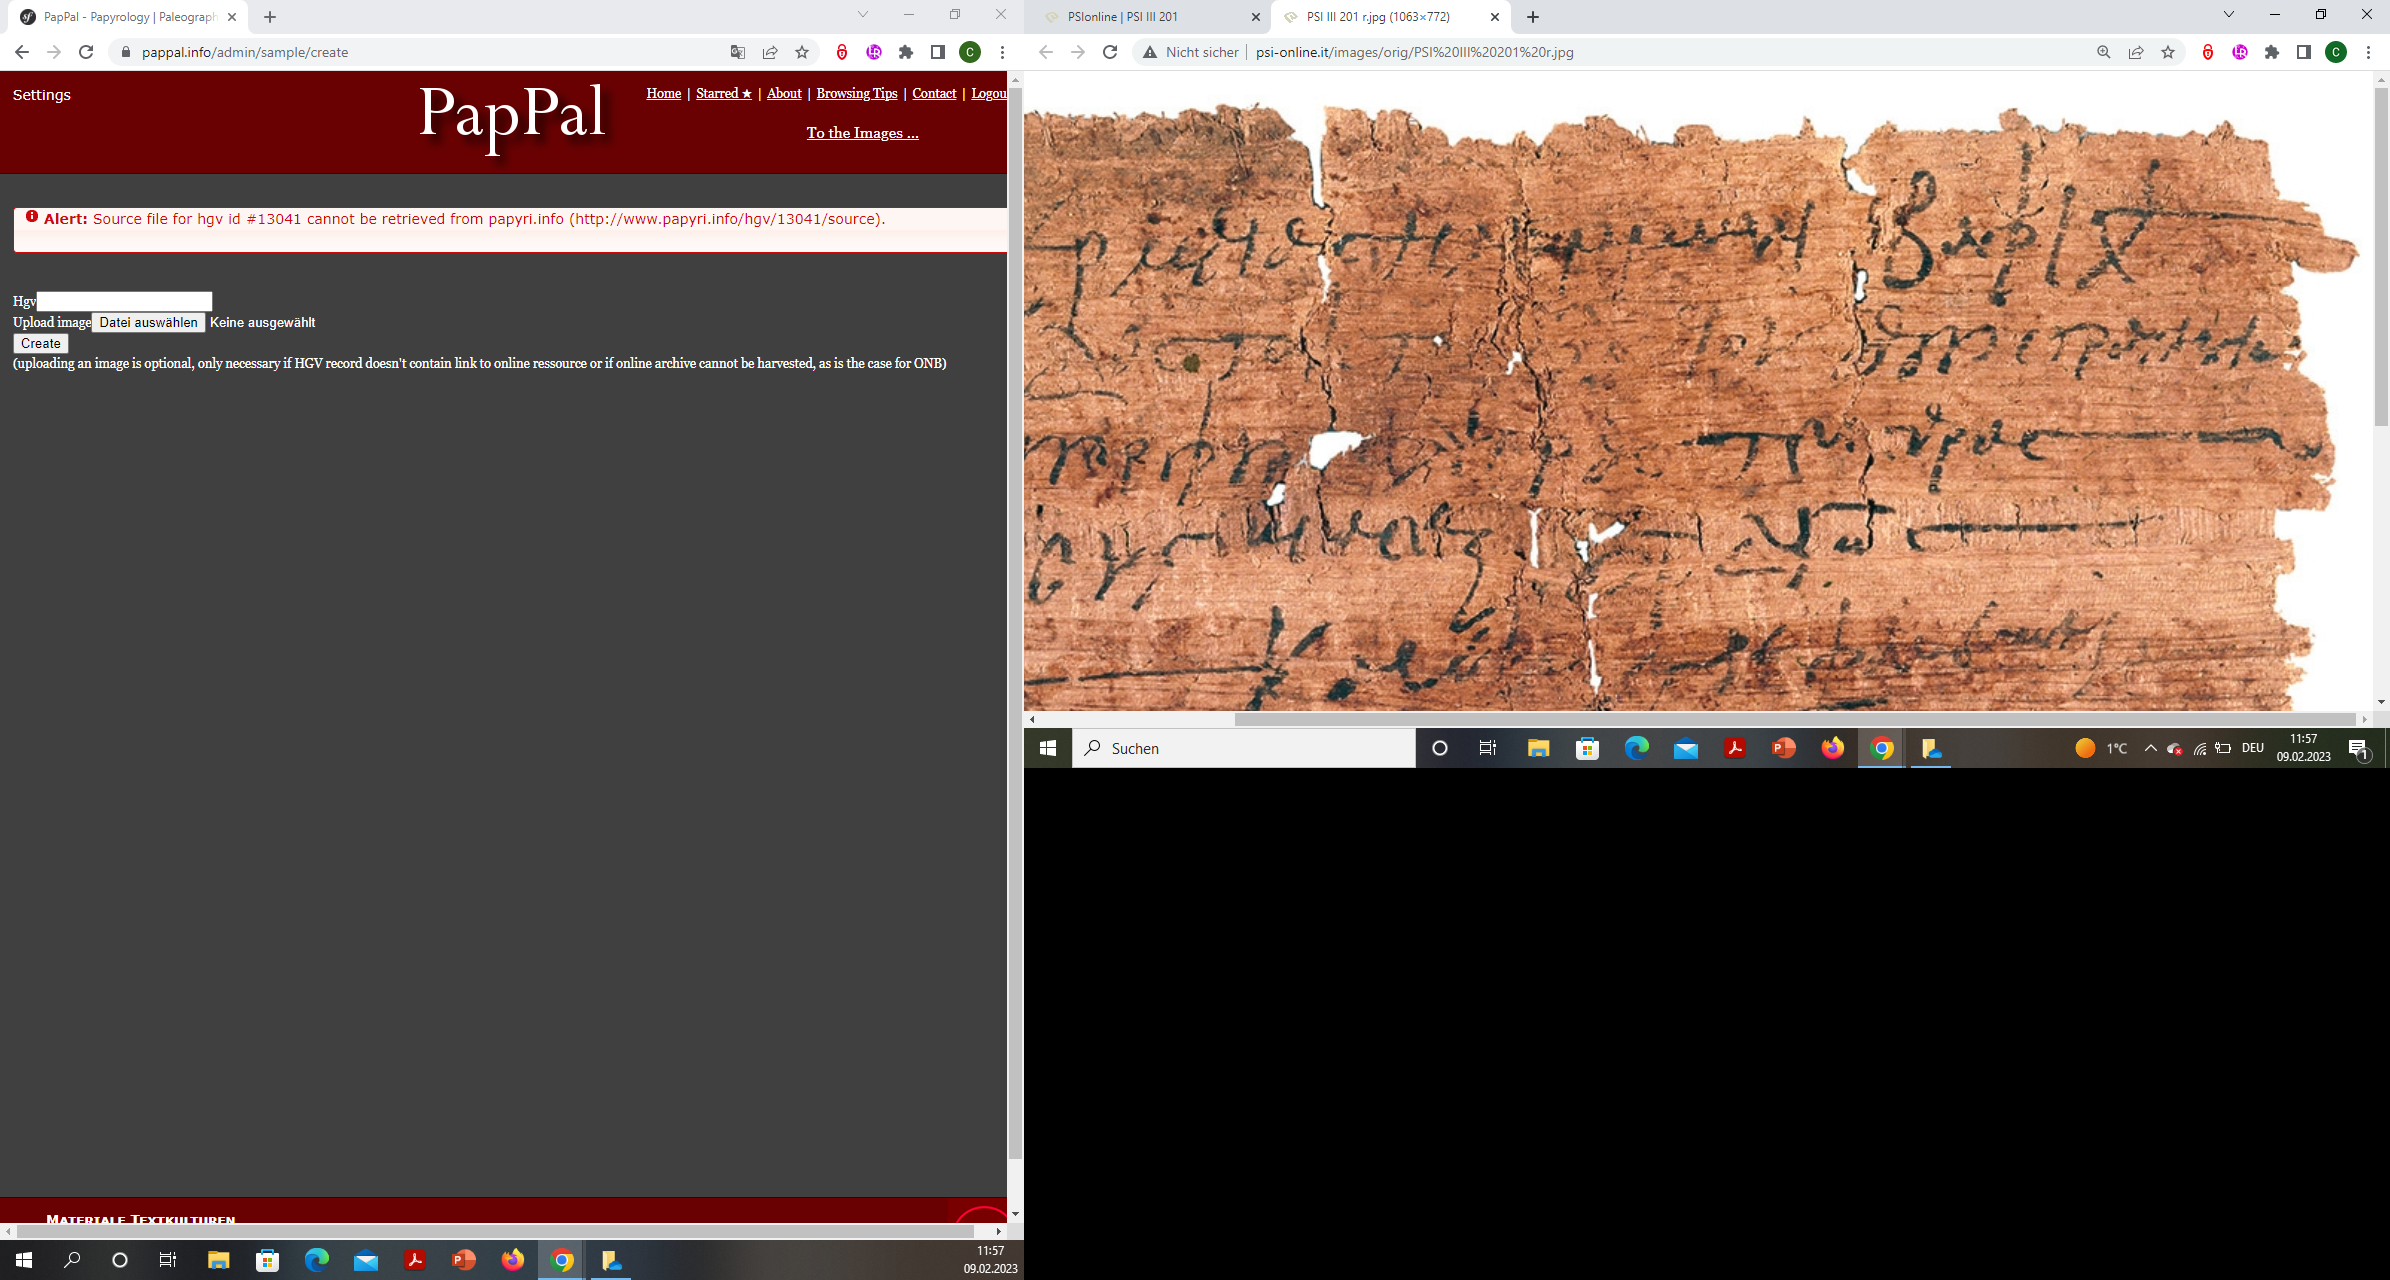Open Adobe Acrobat in the bottom taskbar
This screenshot has width=2390, height=1280.
tap(415, 1260)
